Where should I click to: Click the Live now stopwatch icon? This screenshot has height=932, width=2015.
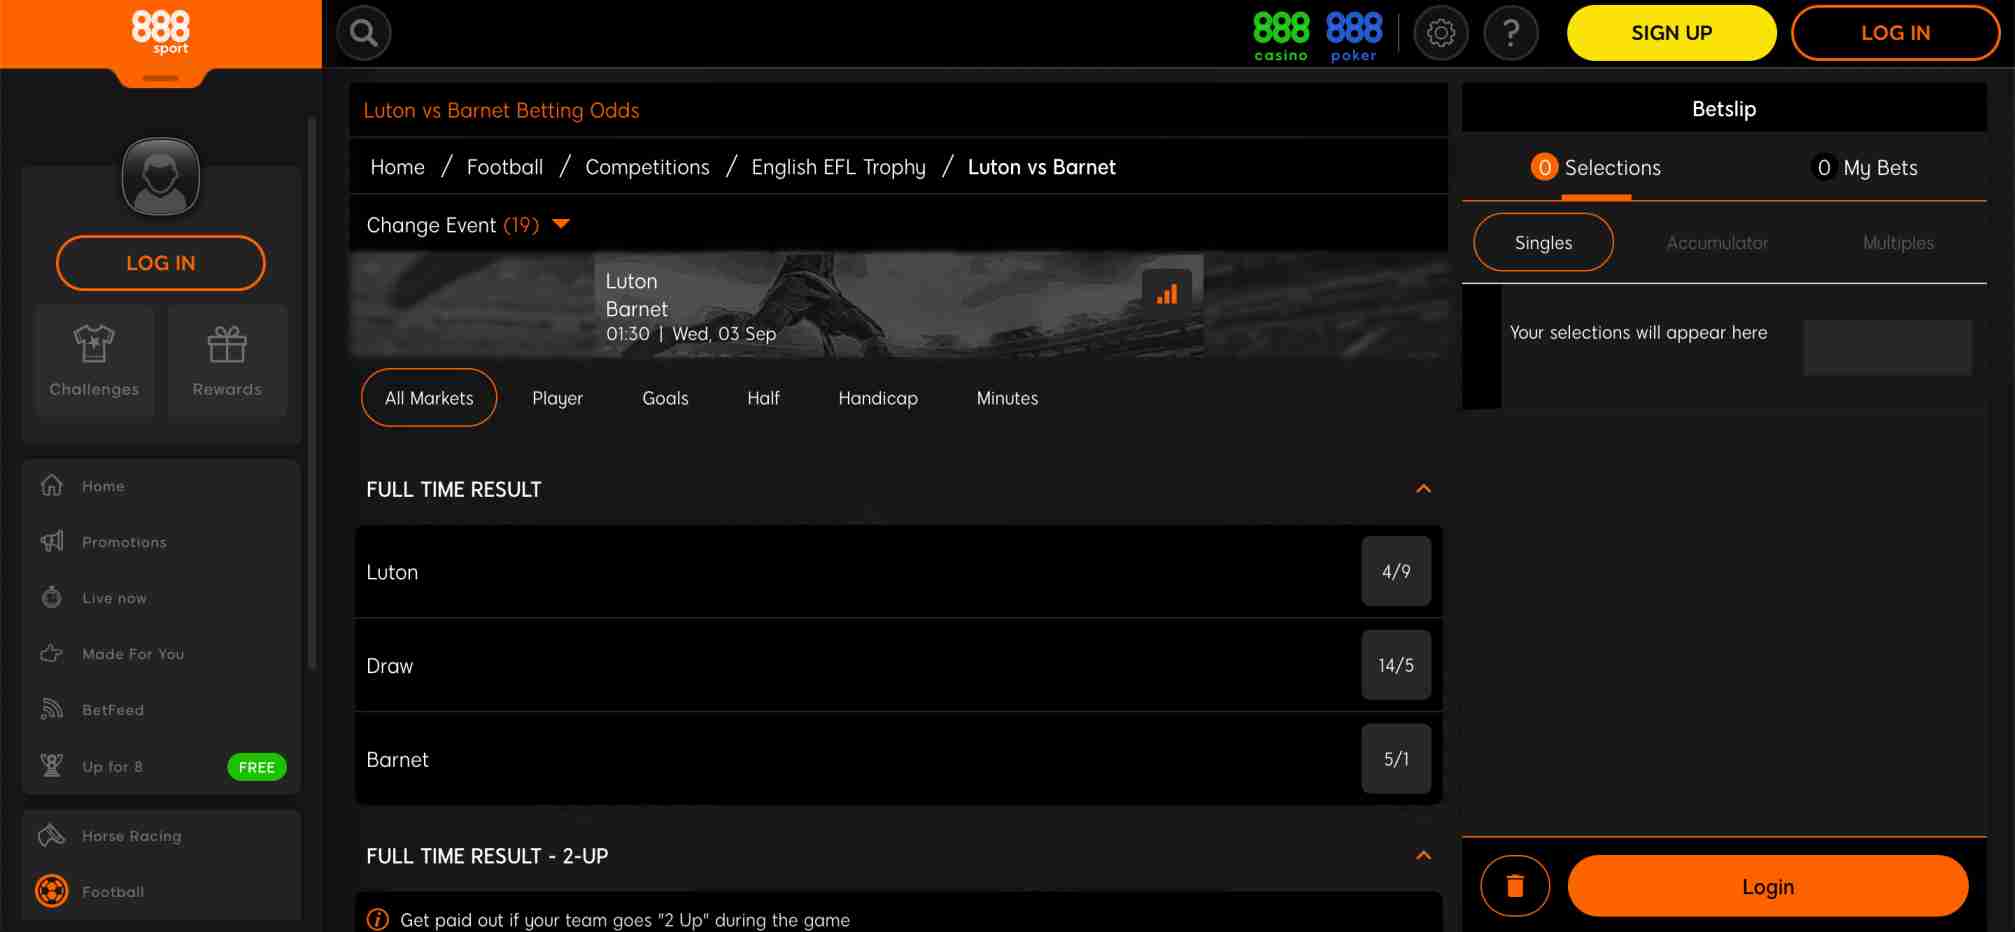(x=52, y=597)
